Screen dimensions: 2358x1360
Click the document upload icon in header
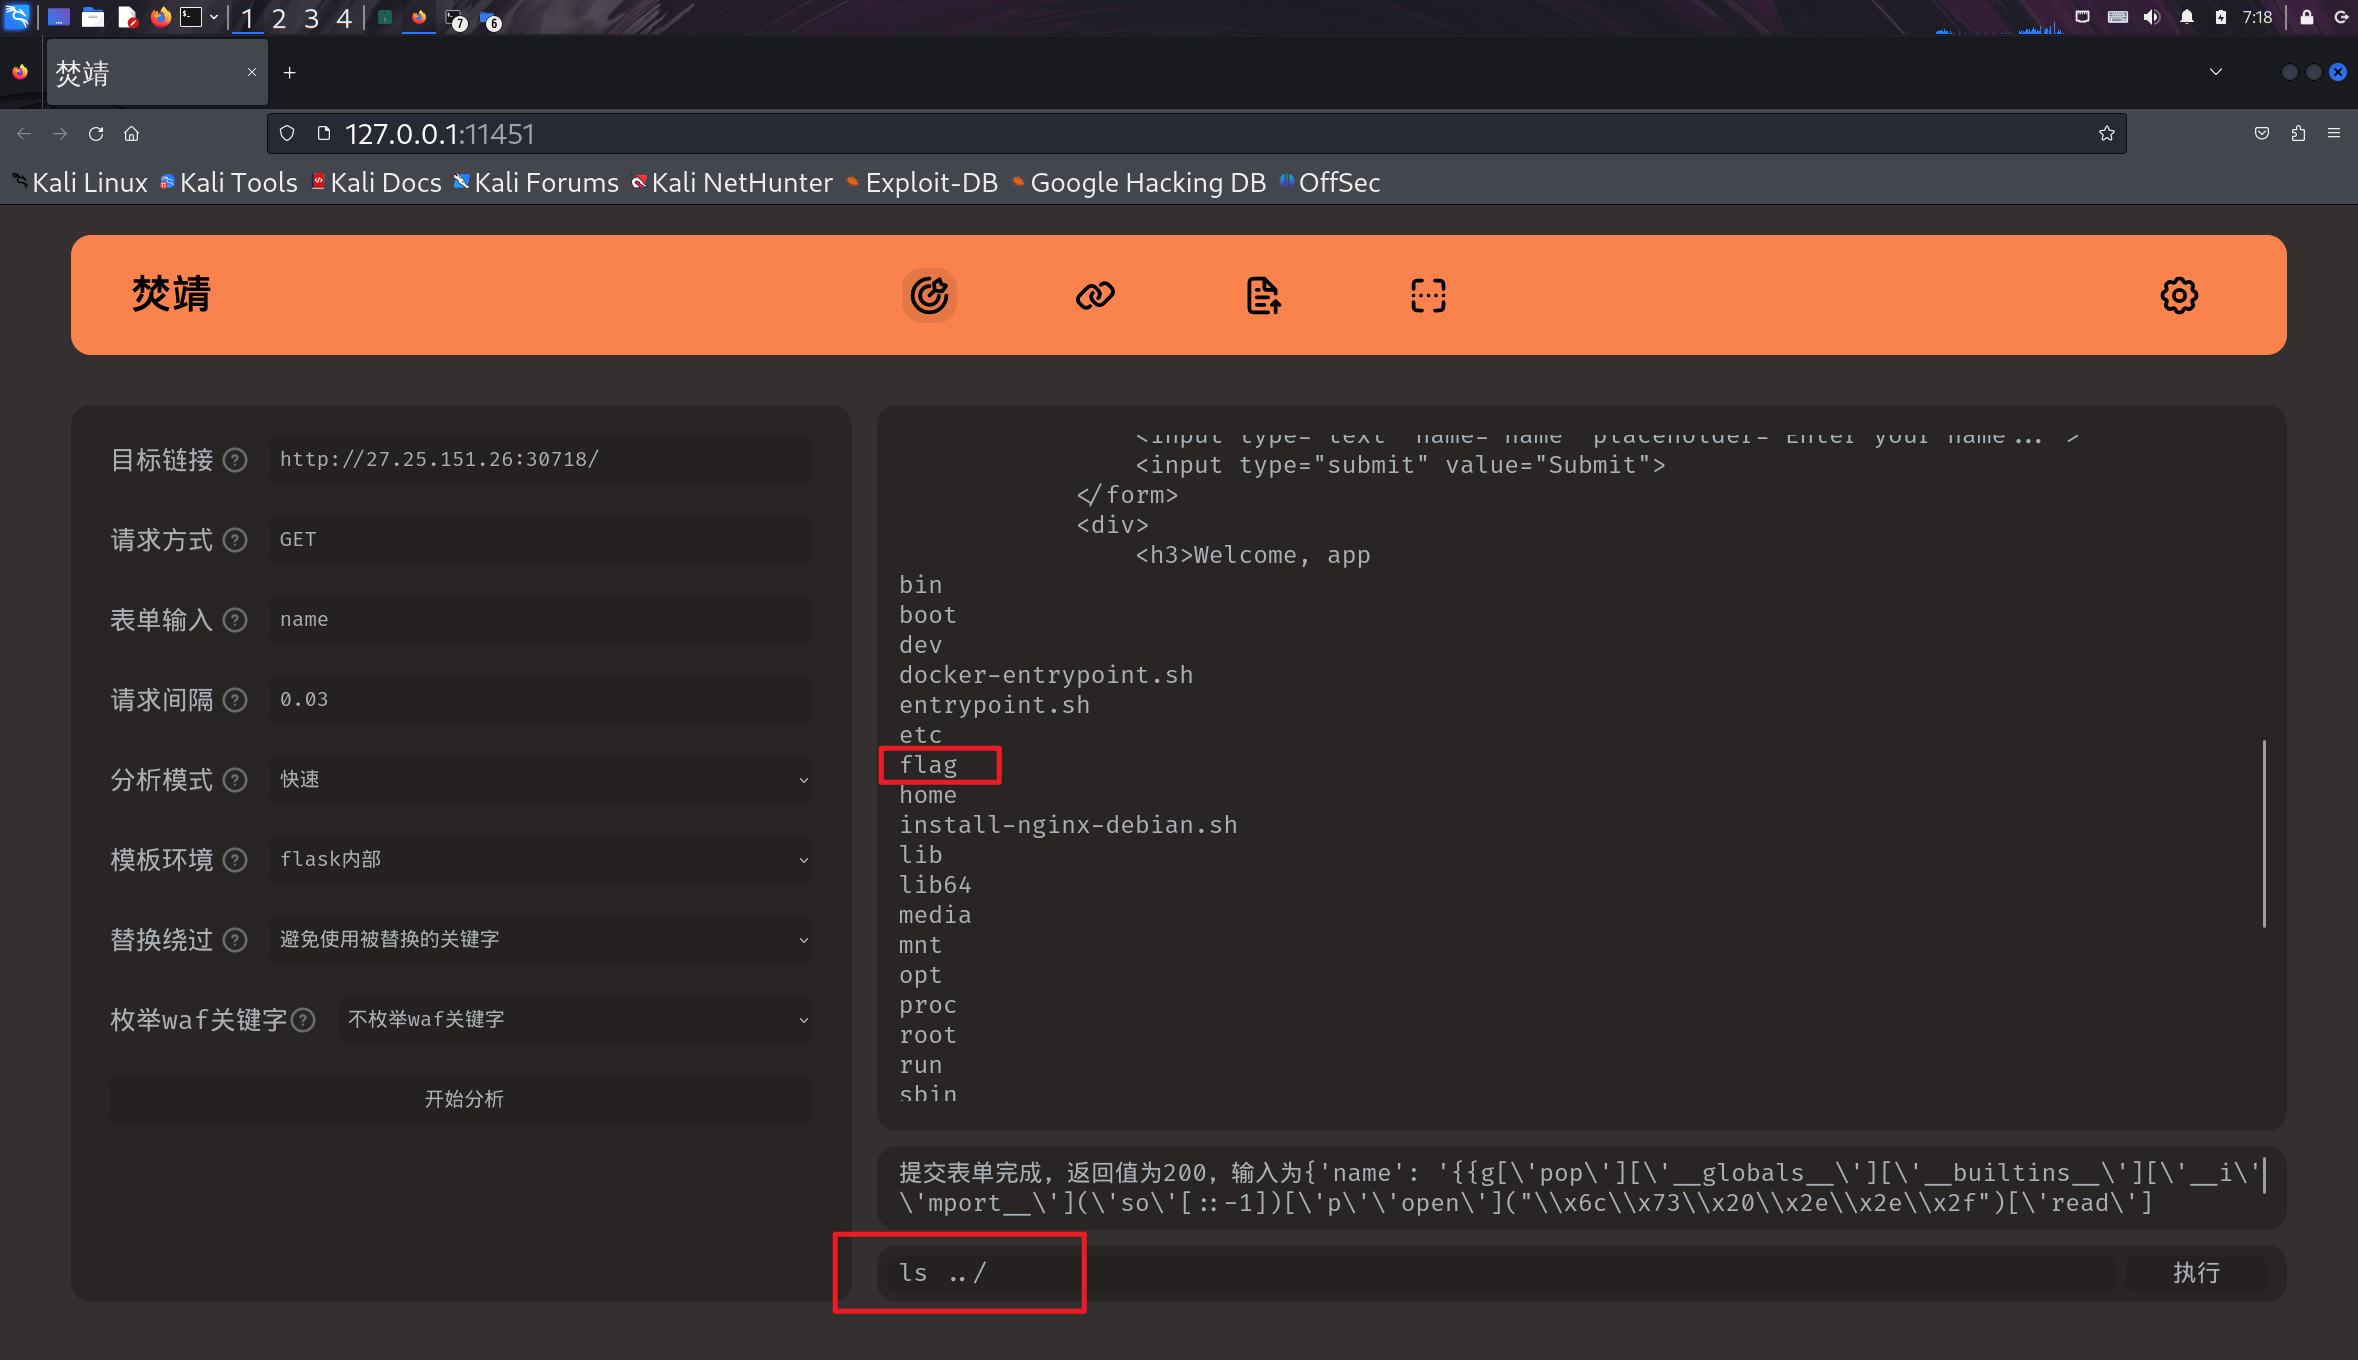1262,295
